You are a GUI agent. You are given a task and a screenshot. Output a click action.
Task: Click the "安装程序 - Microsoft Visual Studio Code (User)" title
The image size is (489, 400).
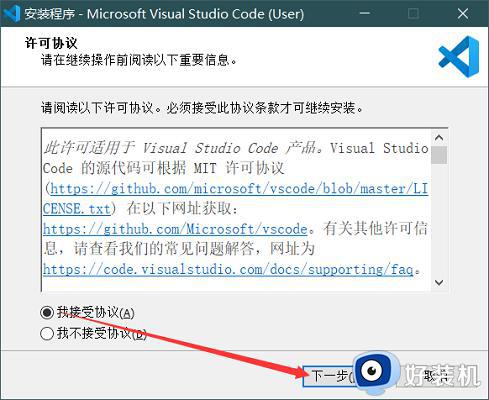164,14
